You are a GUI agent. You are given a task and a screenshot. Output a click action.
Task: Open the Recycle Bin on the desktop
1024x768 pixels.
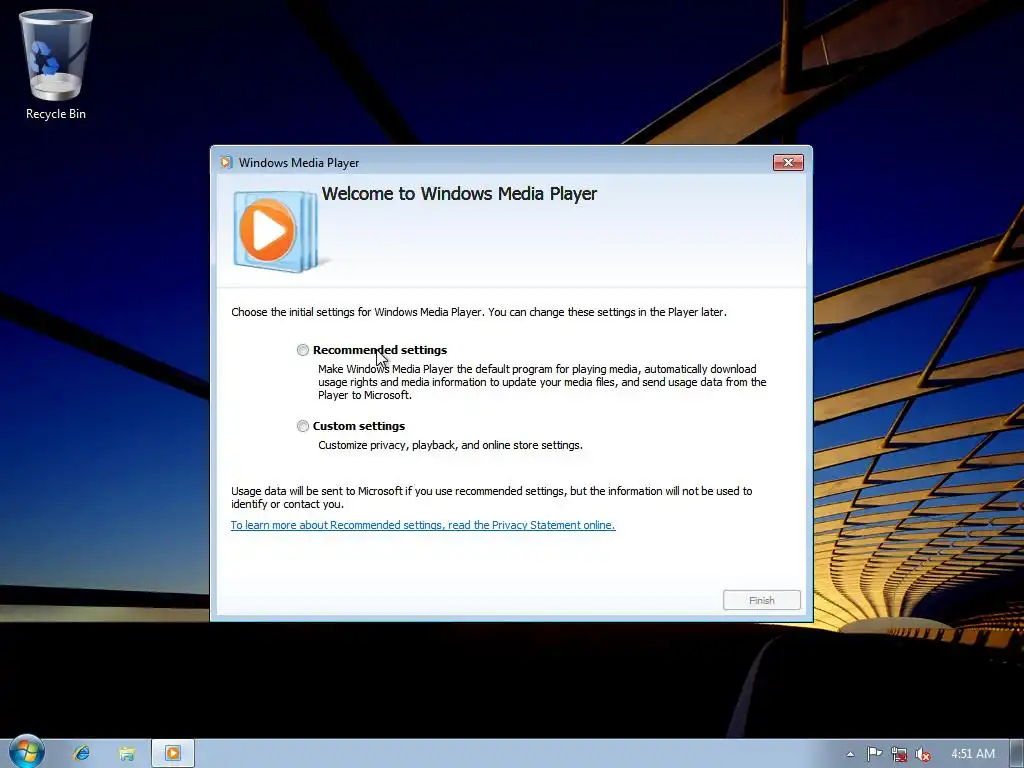56,65
